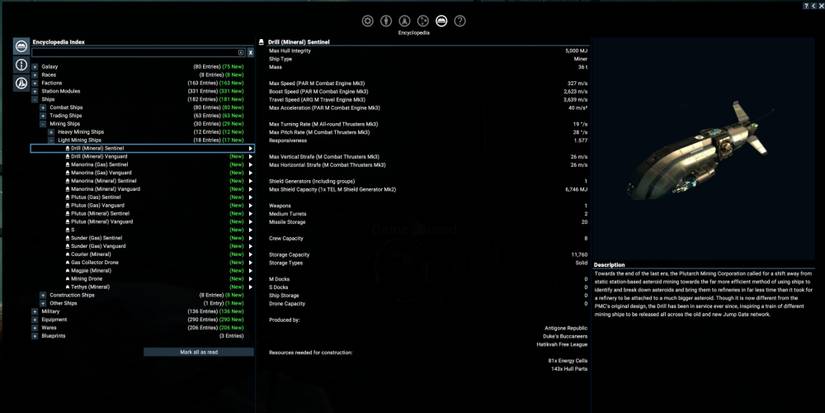Expand the Factions category

(35, 83)
